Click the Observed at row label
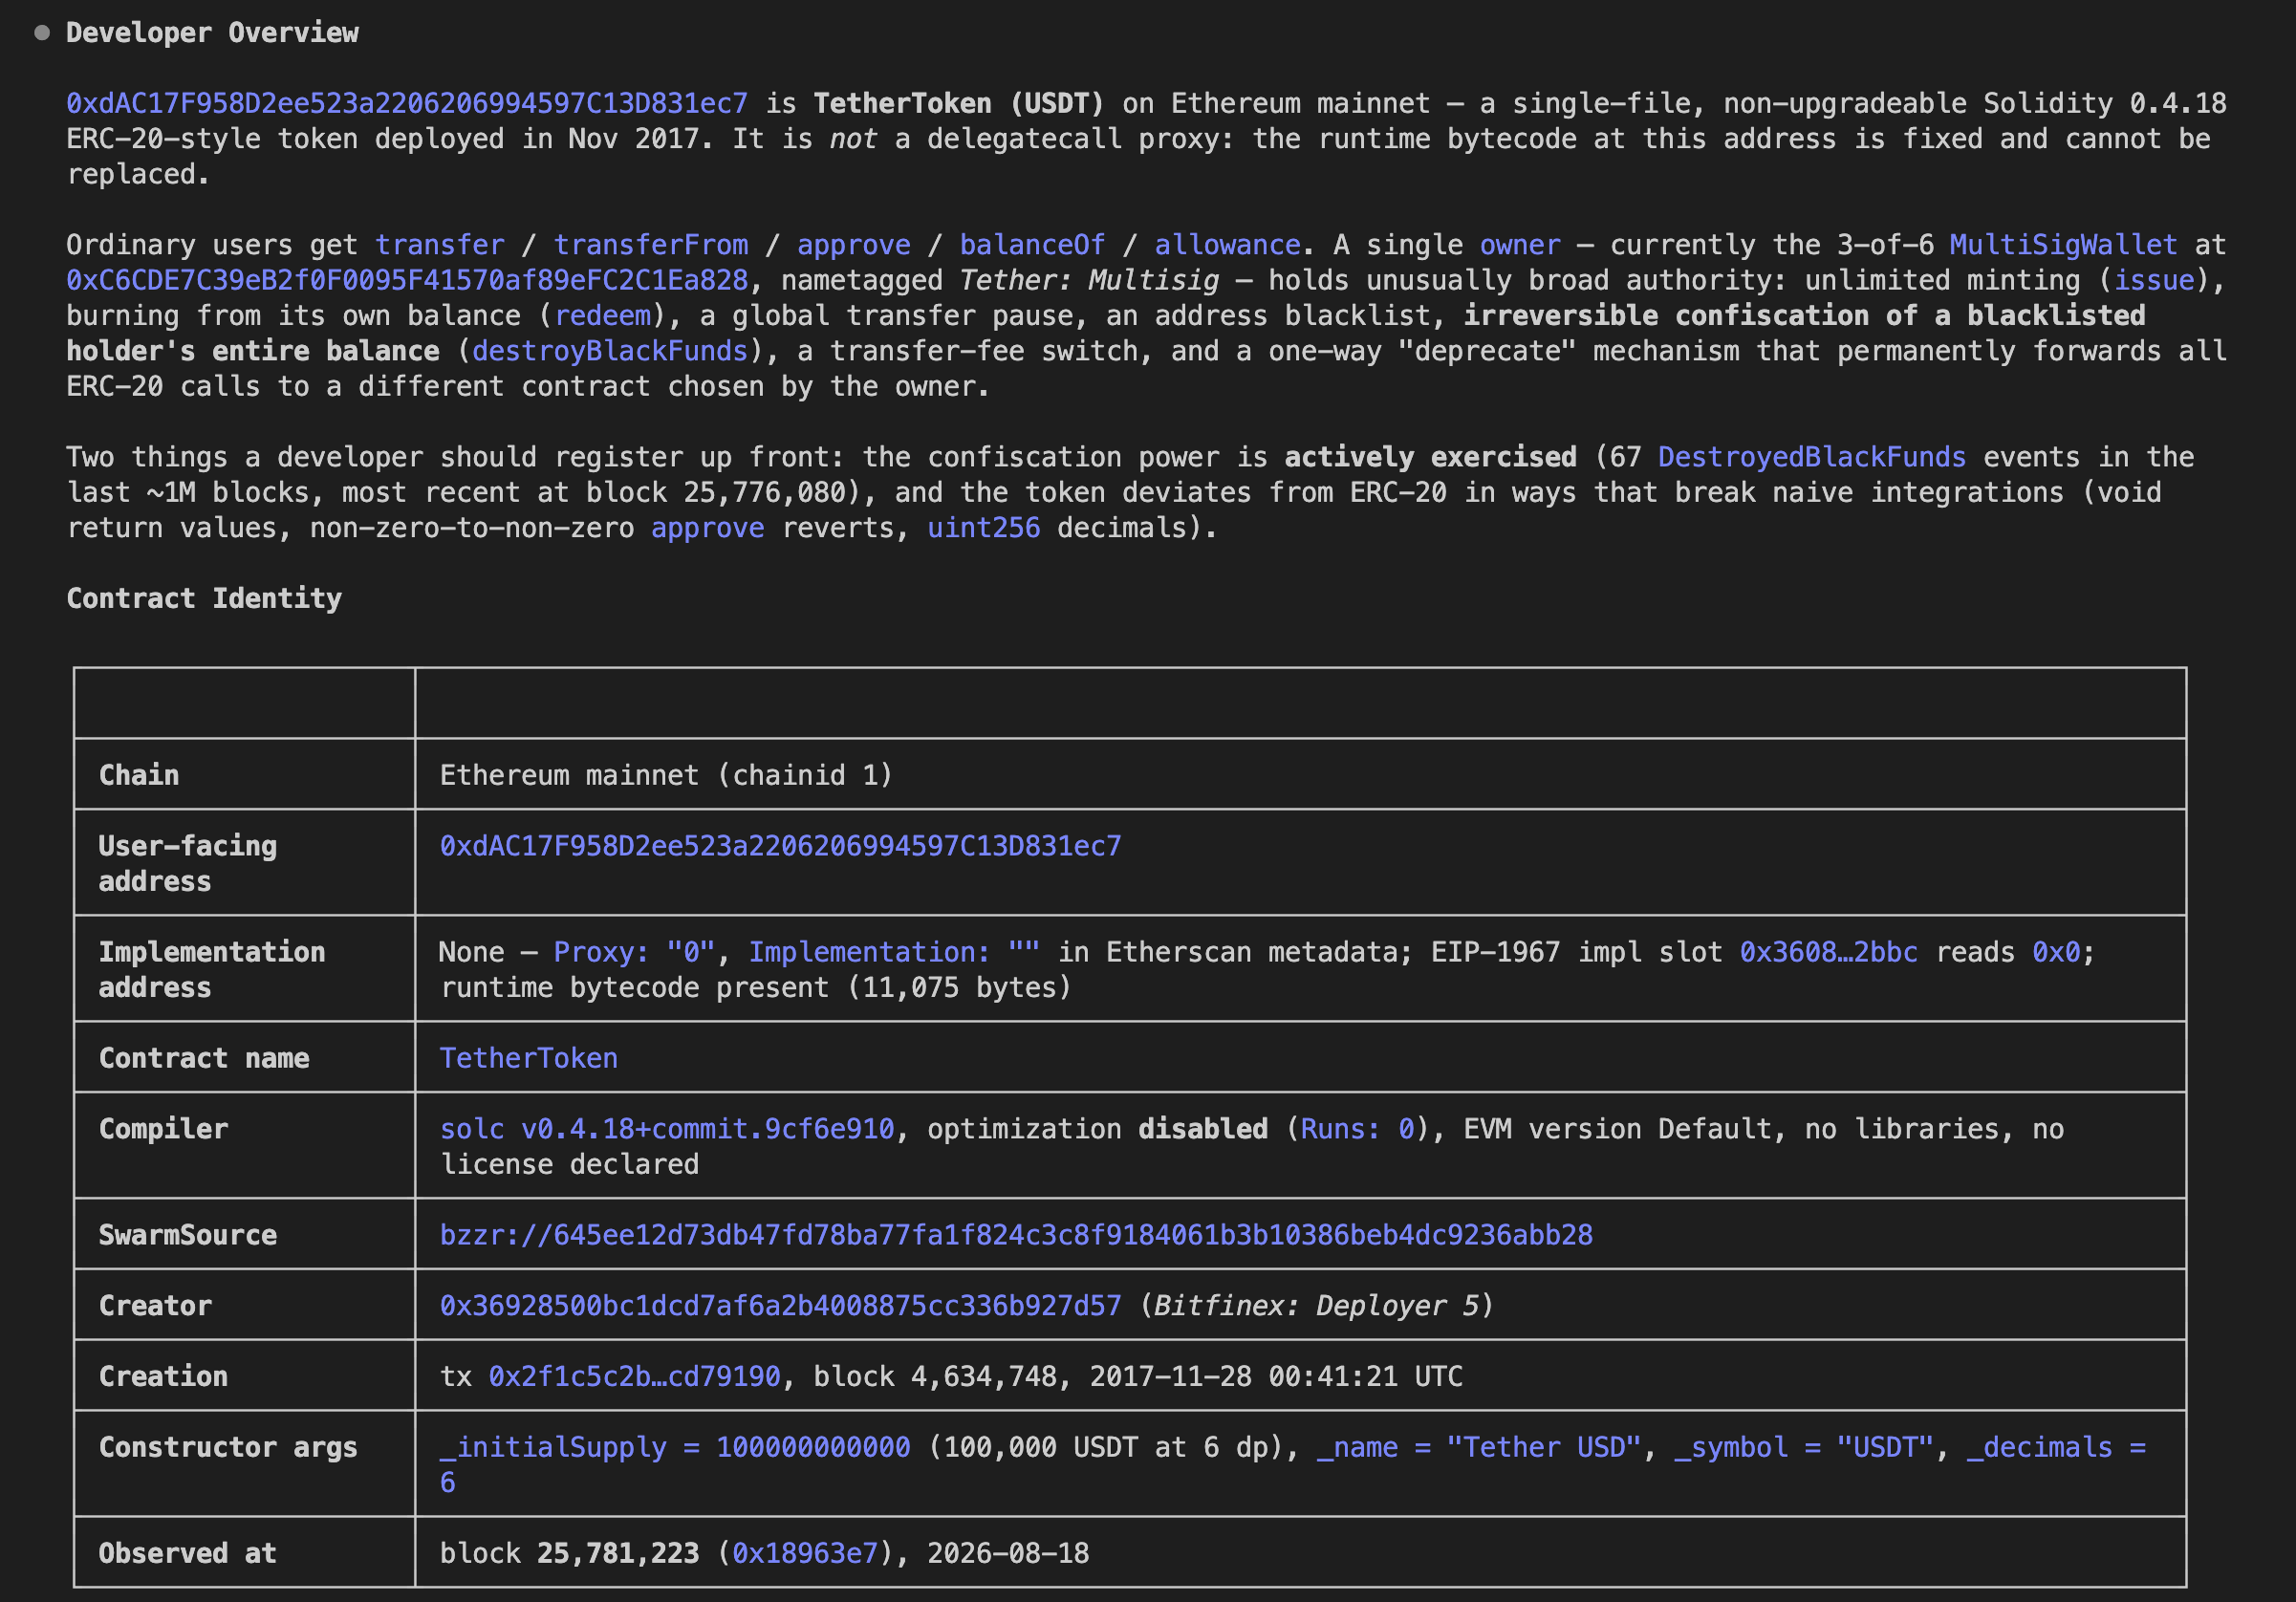Image resolution: width=2296 pixels, height=1602 pixels. click(188, 1553)
